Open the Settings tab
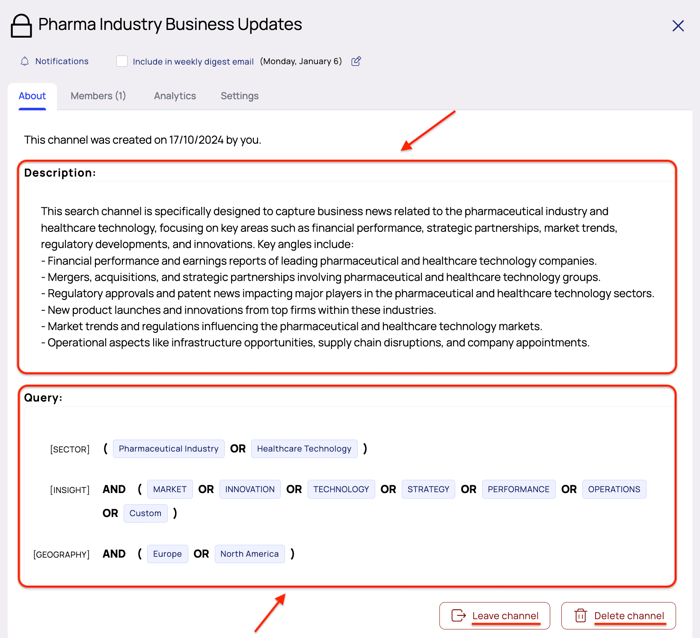The image size is (700, 638). [239, 96]
